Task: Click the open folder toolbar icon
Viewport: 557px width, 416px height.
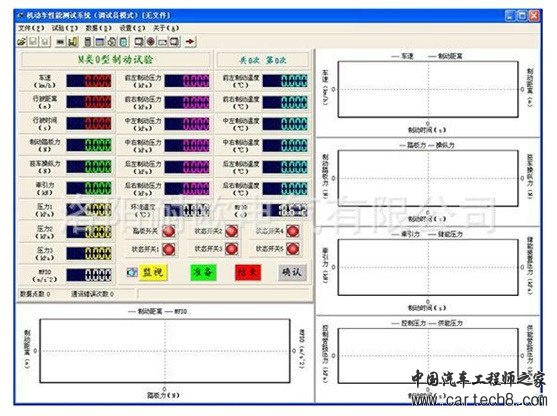Action: 22,42
